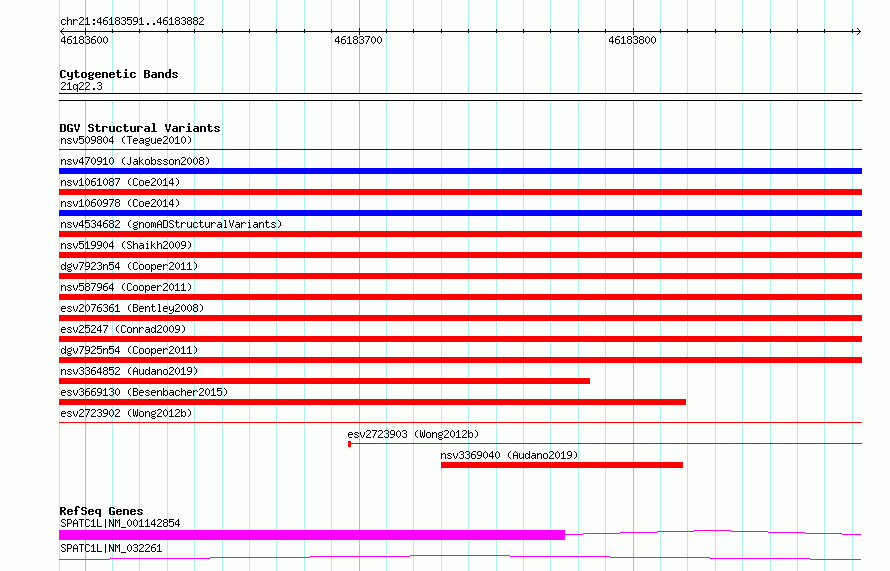The height and width of the screenshot is (571, 890).
Task: Click the esv3669130 (Besenbacher2015) label
Action: coord(144,392)
